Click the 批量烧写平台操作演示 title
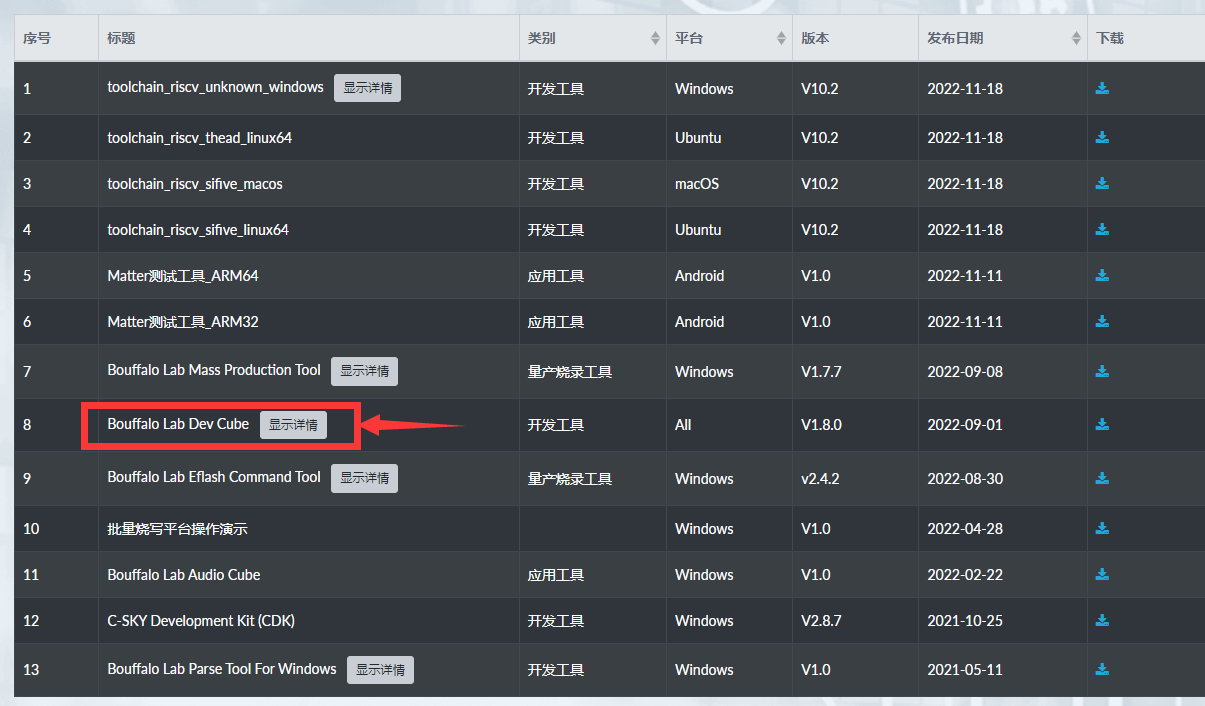The image size is (1205, 706). coord(177,528)
